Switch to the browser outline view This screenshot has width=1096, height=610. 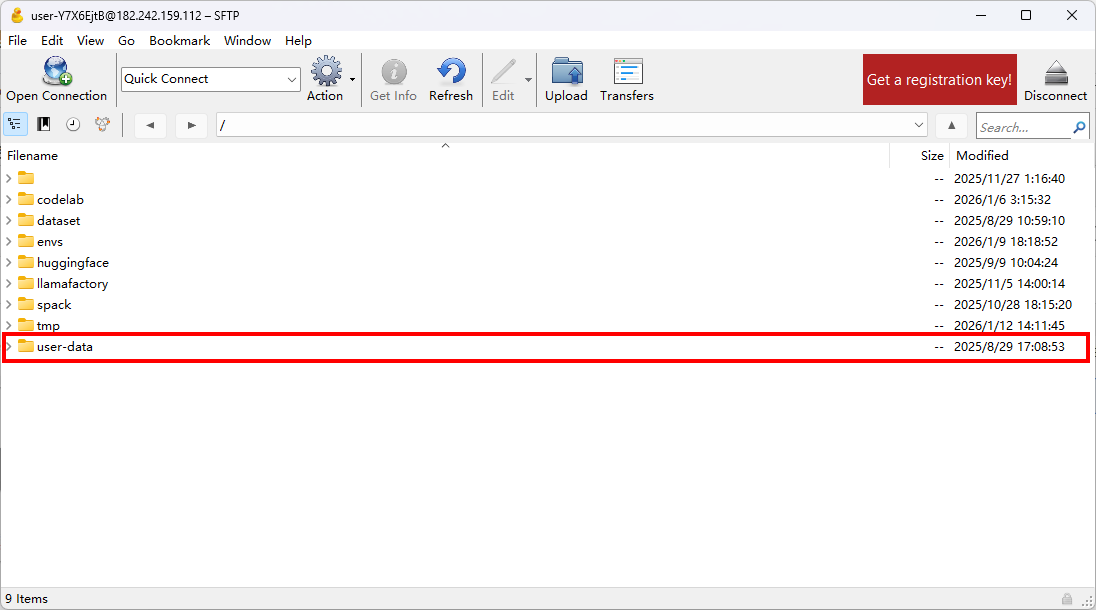pos(15,125)
